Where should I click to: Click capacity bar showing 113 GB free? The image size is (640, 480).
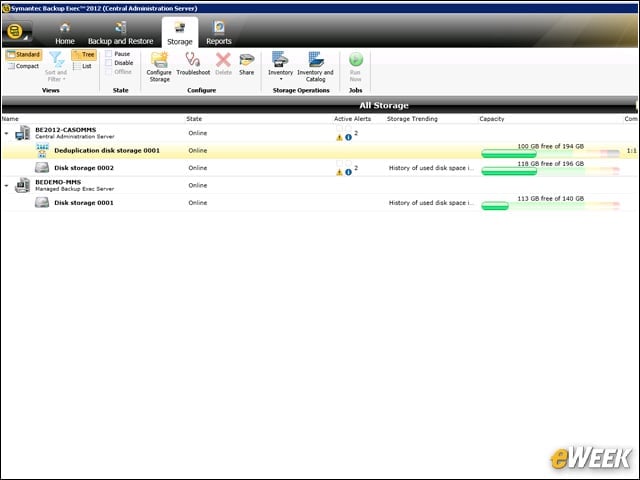pos(550,206)
